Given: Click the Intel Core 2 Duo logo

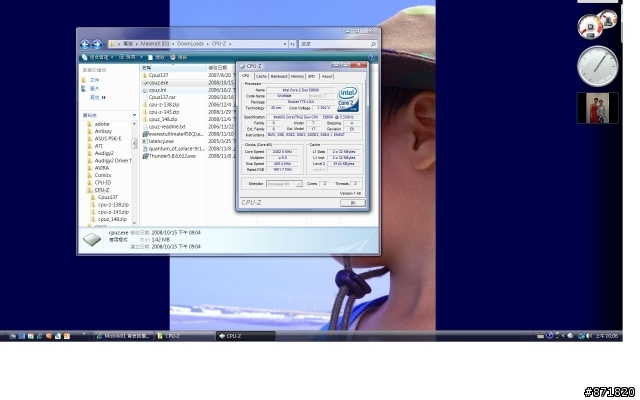Looking at the screenshot, I should [348, 98].
